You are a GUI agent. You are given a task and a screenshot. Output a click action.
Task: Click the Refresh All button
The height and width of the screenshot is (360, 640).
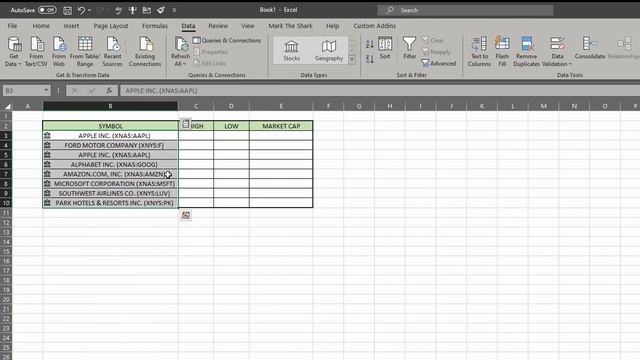tap(180, 51)
